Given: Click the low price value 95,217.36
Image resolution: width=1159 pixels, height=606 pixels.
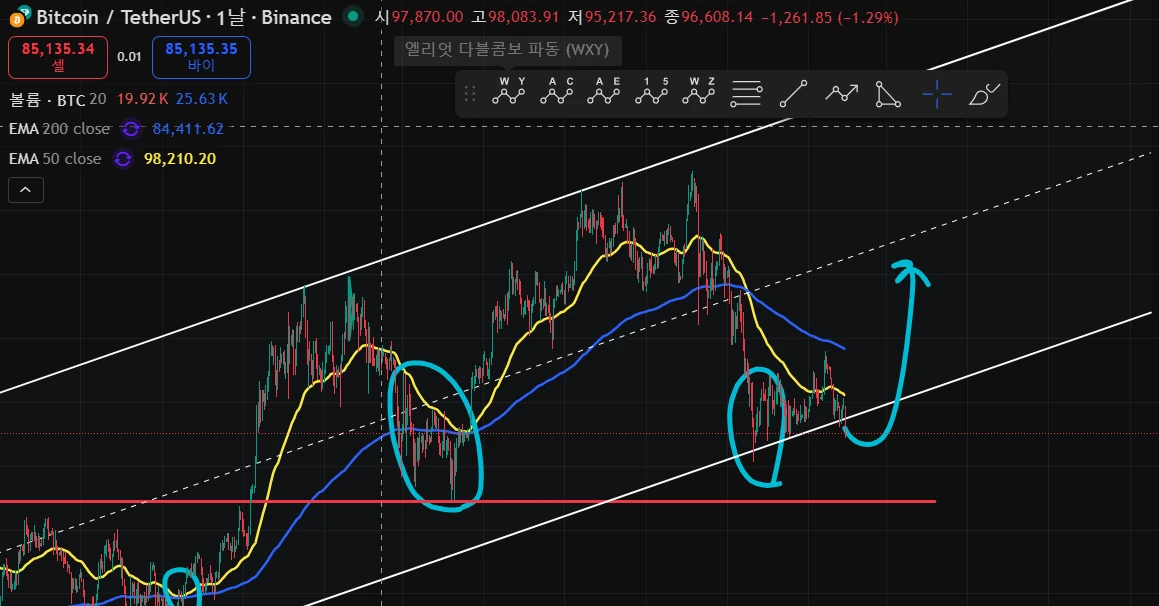Looking at the screenshot, I should pos(620,17).
